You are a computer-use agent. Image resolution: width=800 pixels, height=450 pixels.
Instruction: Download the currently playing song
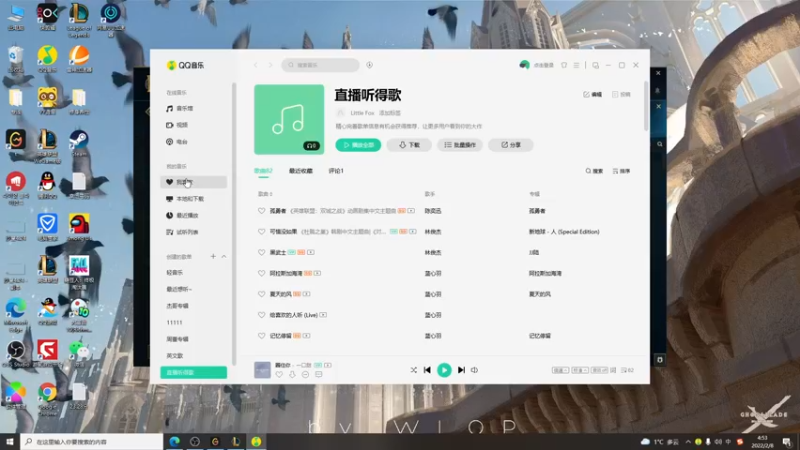(292, 374)
